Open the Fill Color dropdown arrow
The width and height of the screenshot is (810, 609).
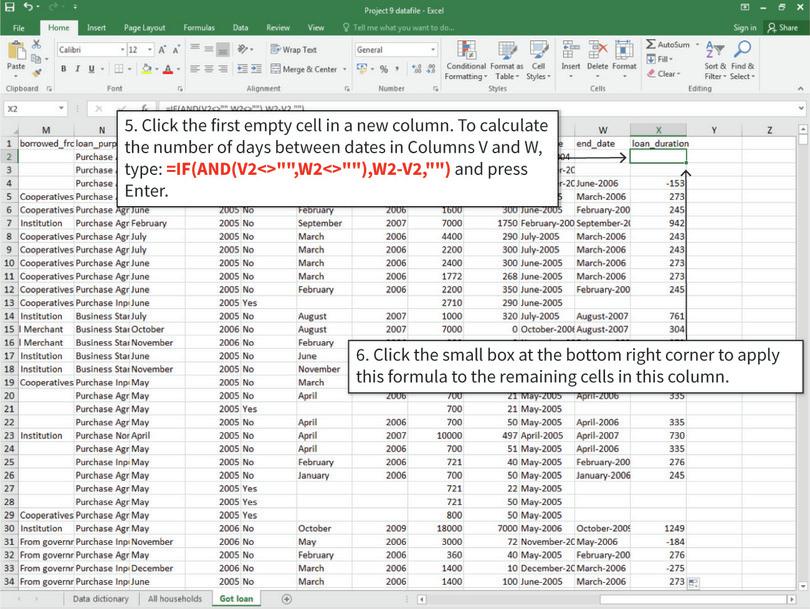[x=157, y=67]
